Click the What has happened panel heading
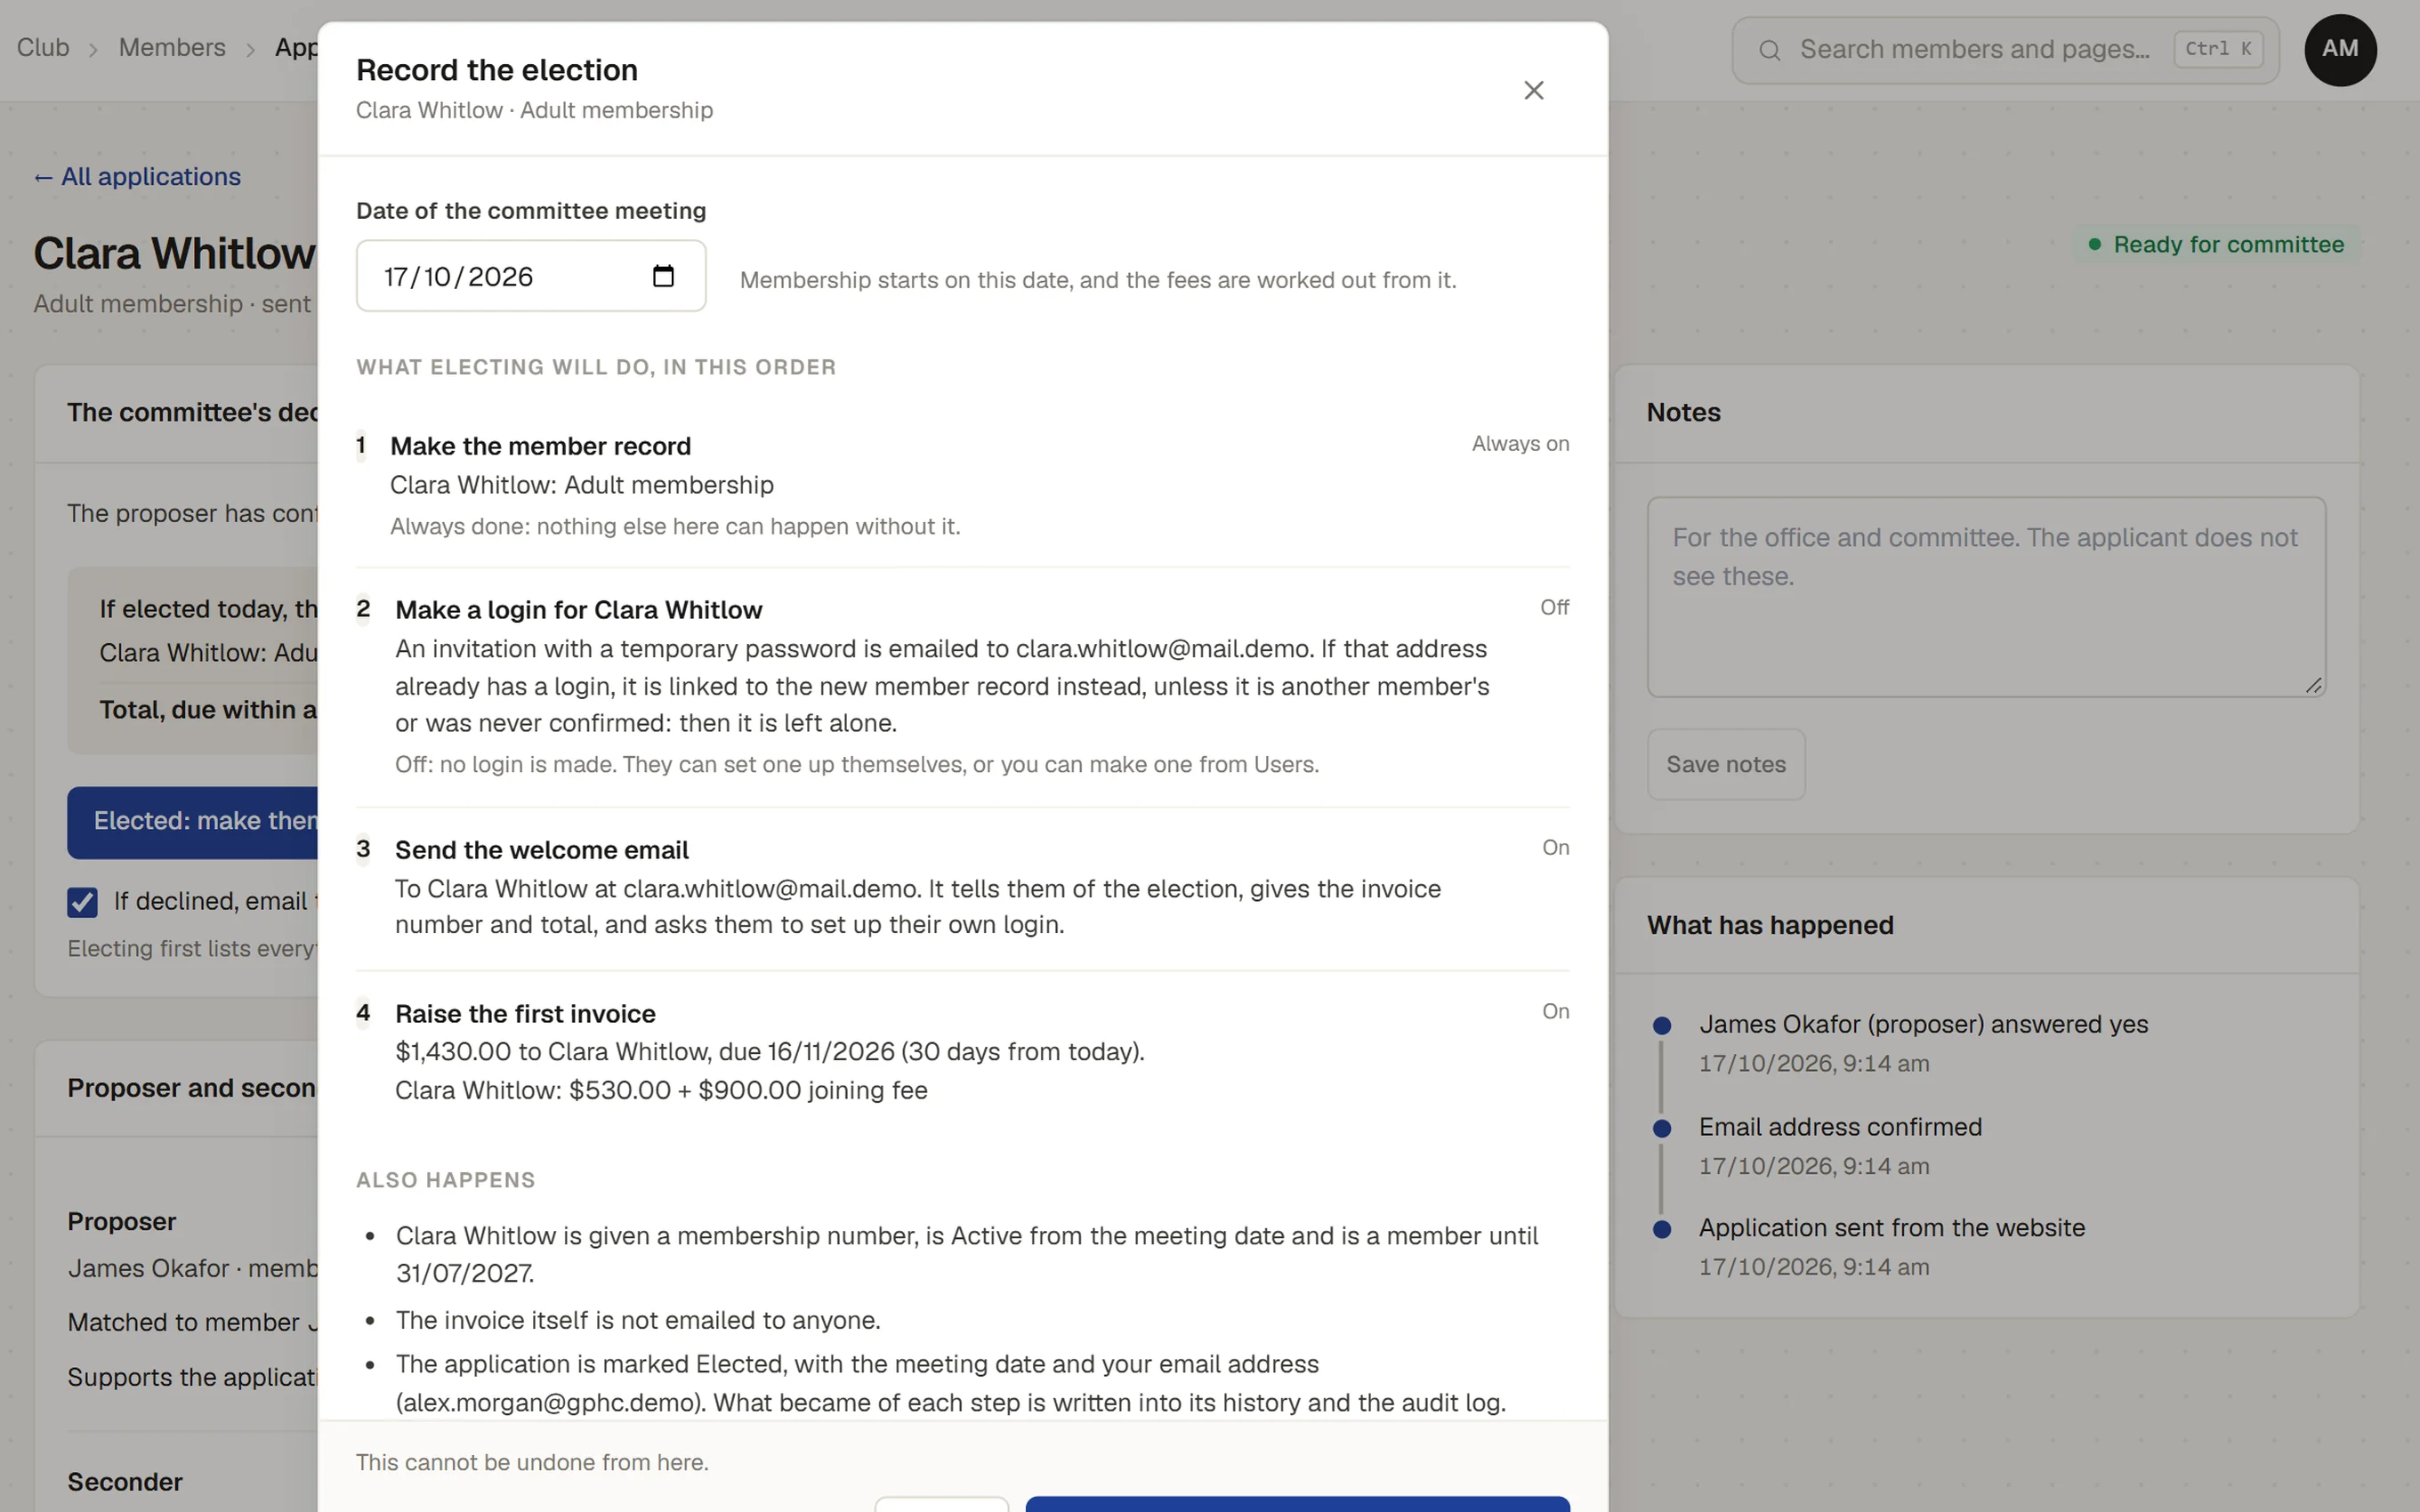The width and height of the screenshot is (2420, 1512). pos(1770,926)
